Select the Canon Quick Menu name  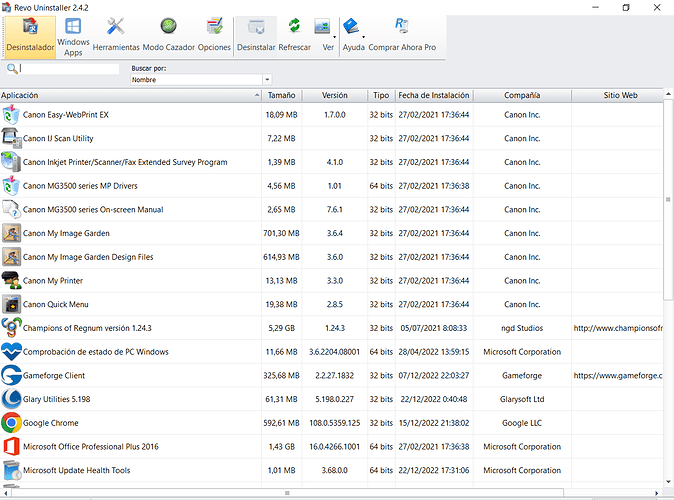(x=55, y=304)
